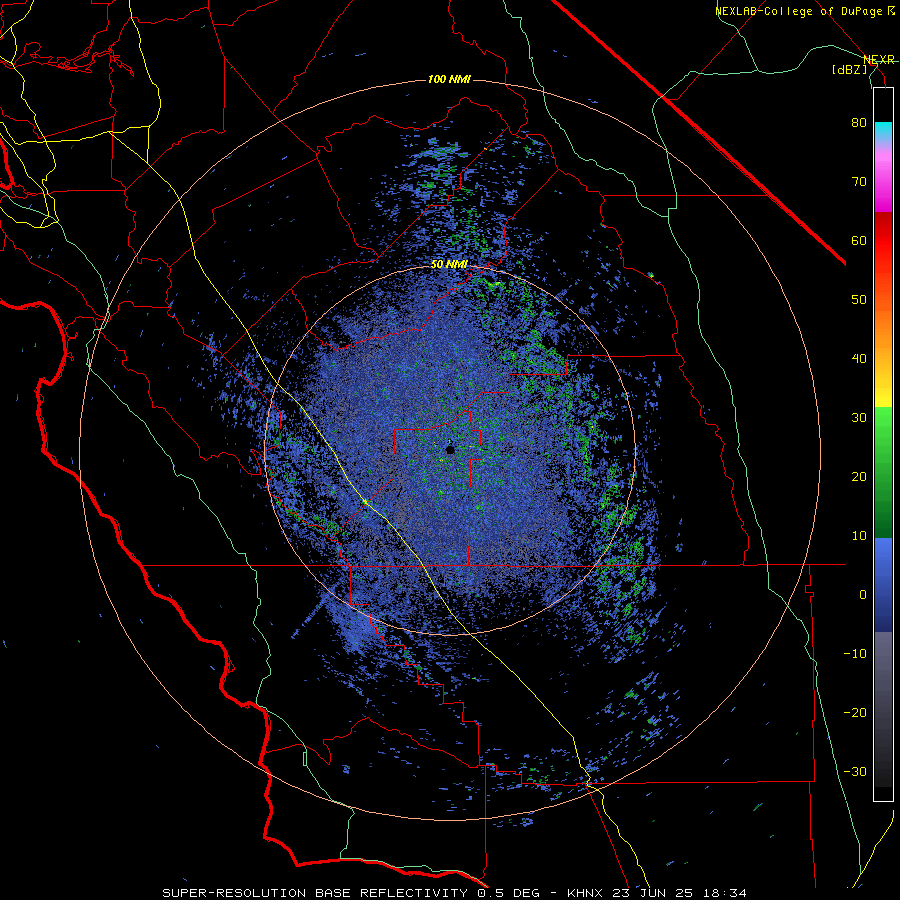Viewport: 900px width, 900px height.
Task: Click the -10 value on the dBZ scale
Action: click(x=855, y=654)
